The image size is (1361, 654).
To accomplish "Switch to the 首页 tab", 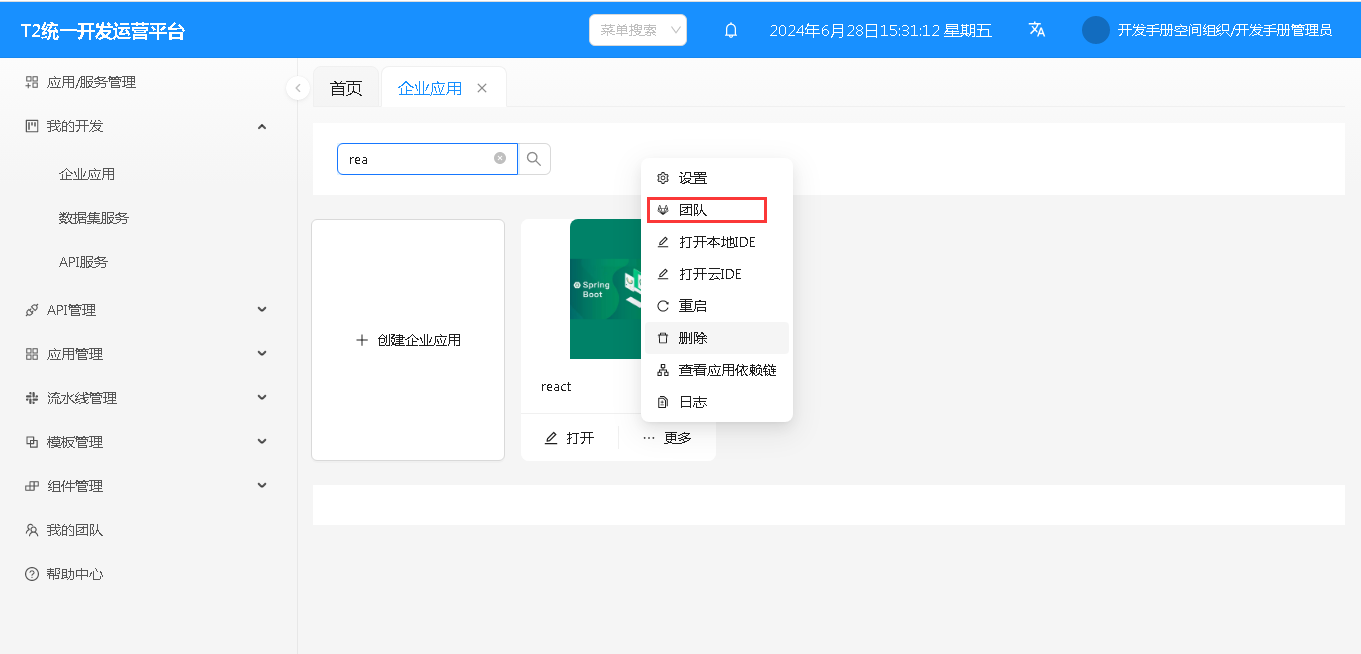I will [346, 88].
